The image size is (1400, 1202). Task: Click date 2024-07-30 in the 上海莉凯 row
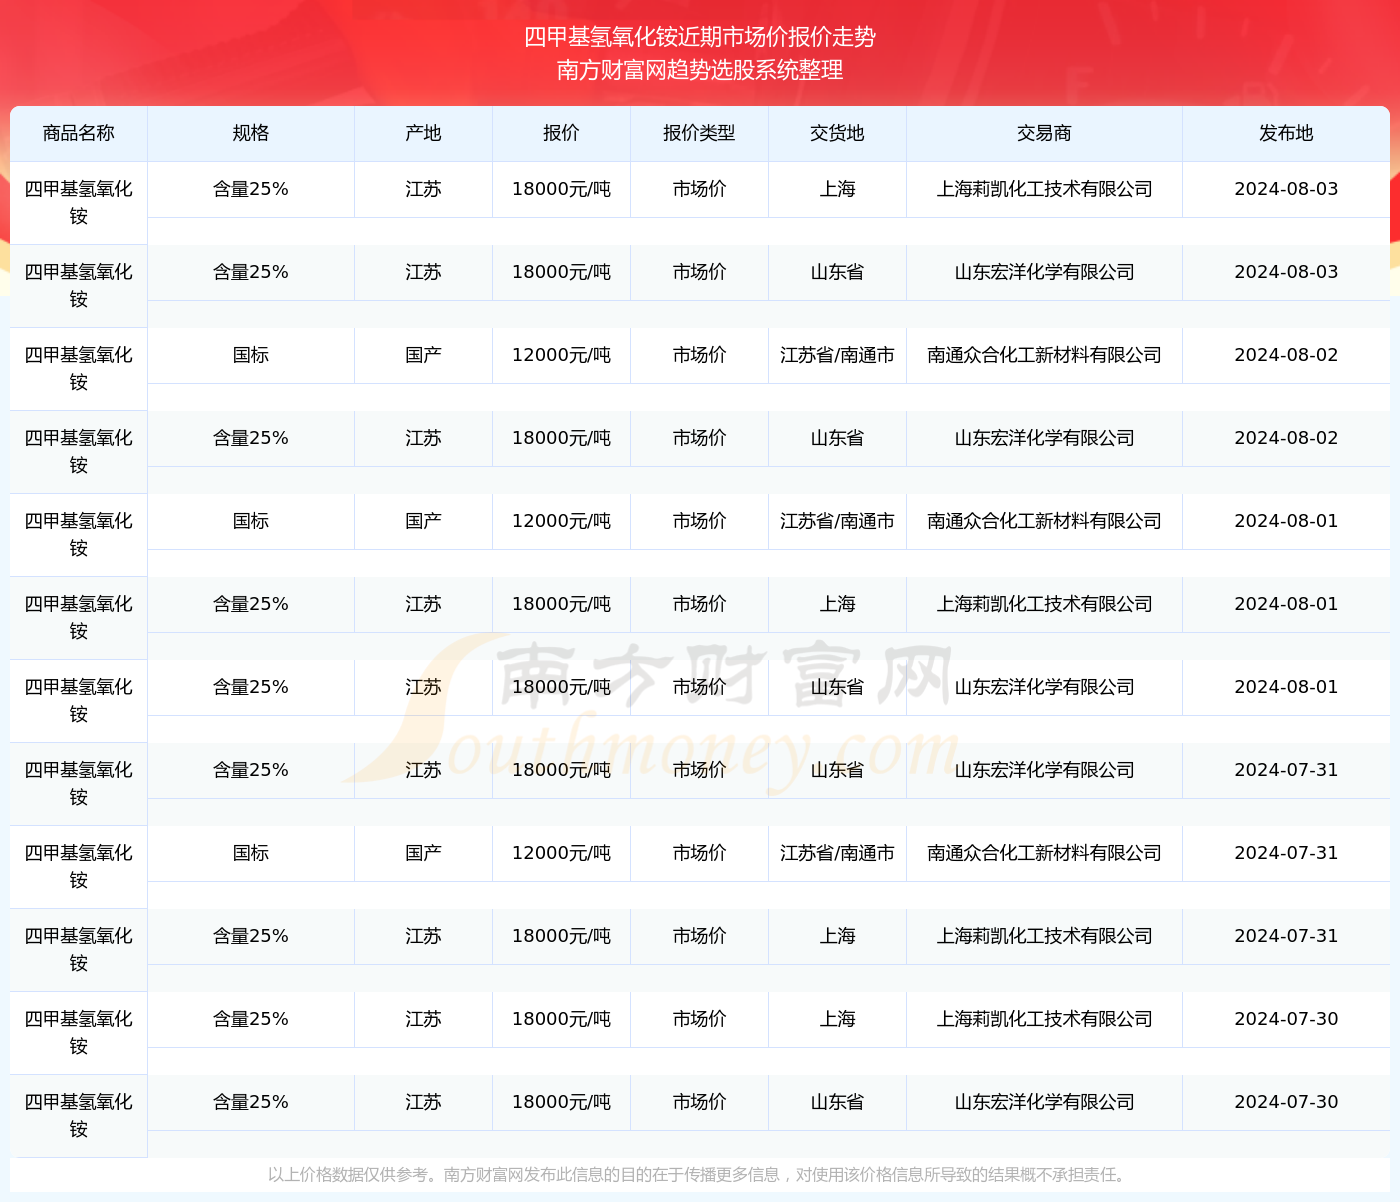(1286, 1019)
